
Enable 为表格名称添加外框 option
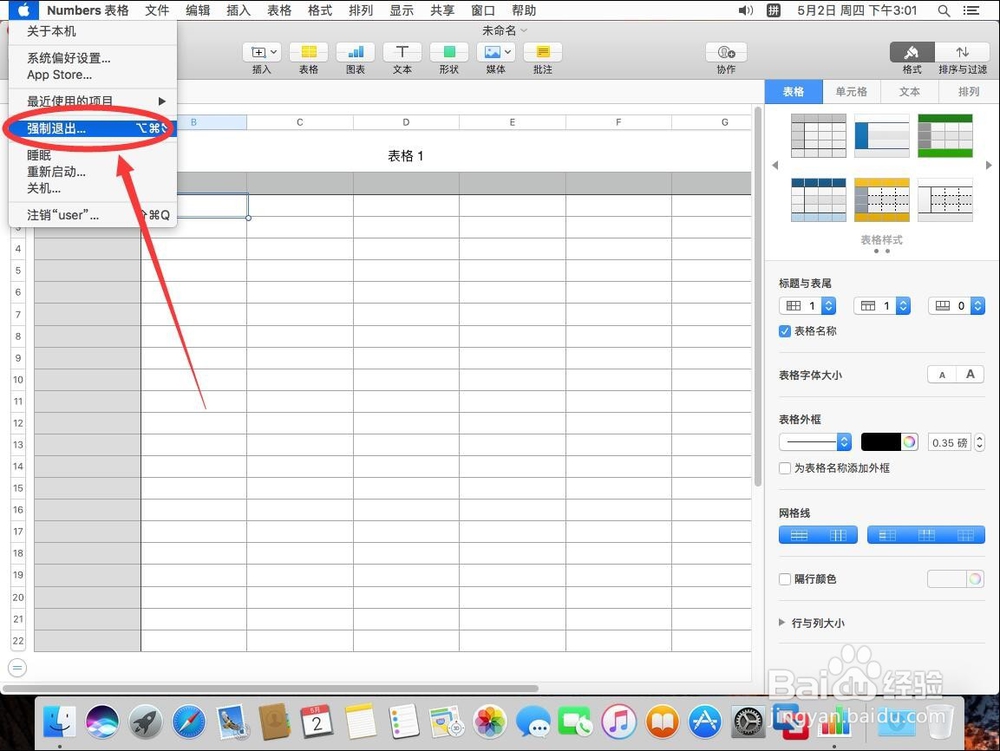click(786, 468)
